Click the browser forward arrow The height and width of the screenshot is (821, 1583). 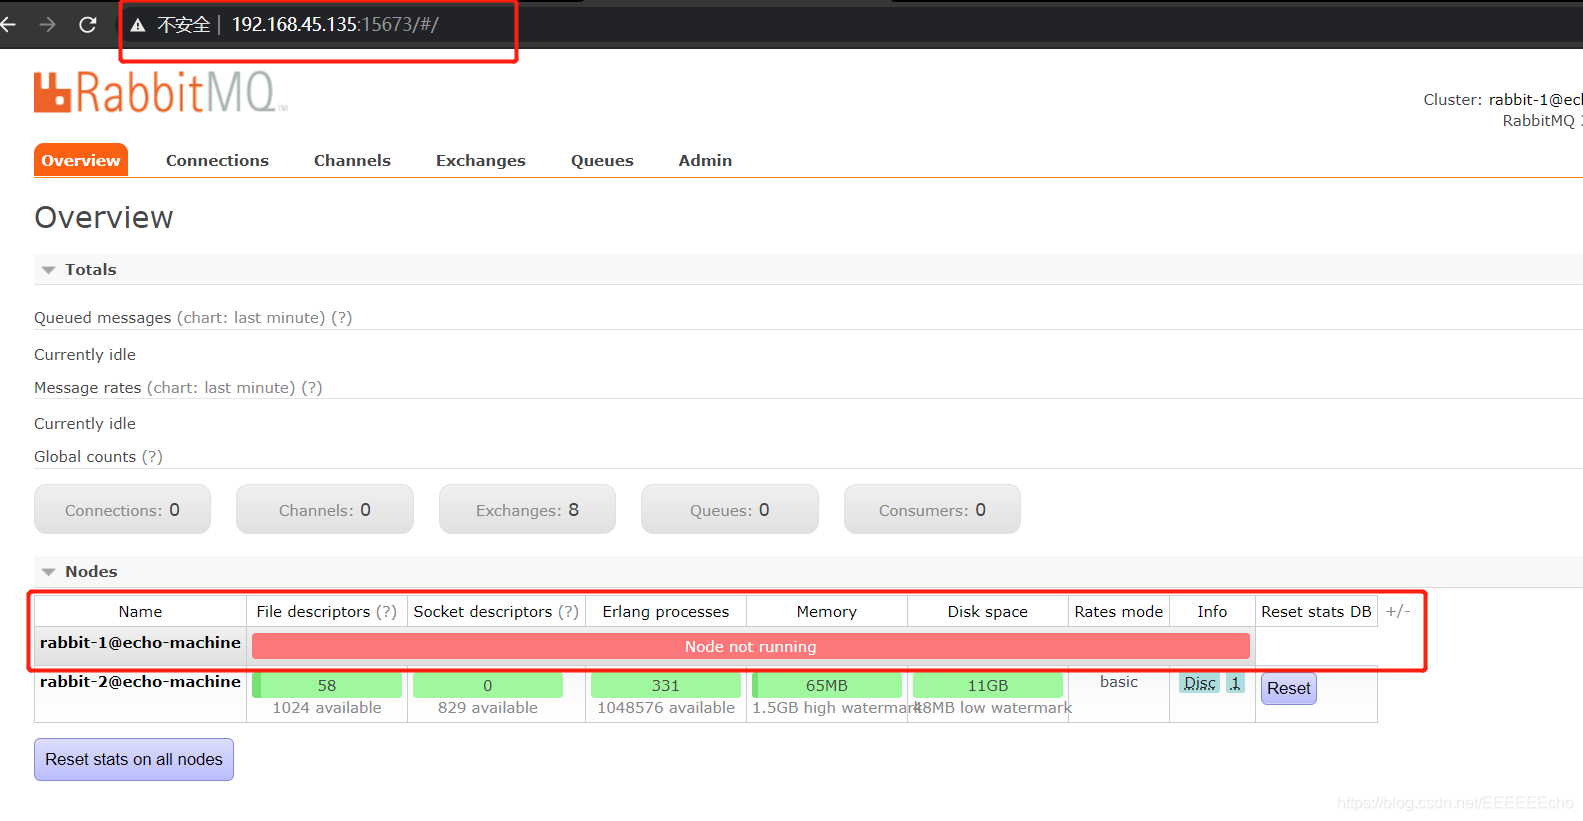pyautogui.click(x=47, y=24)
